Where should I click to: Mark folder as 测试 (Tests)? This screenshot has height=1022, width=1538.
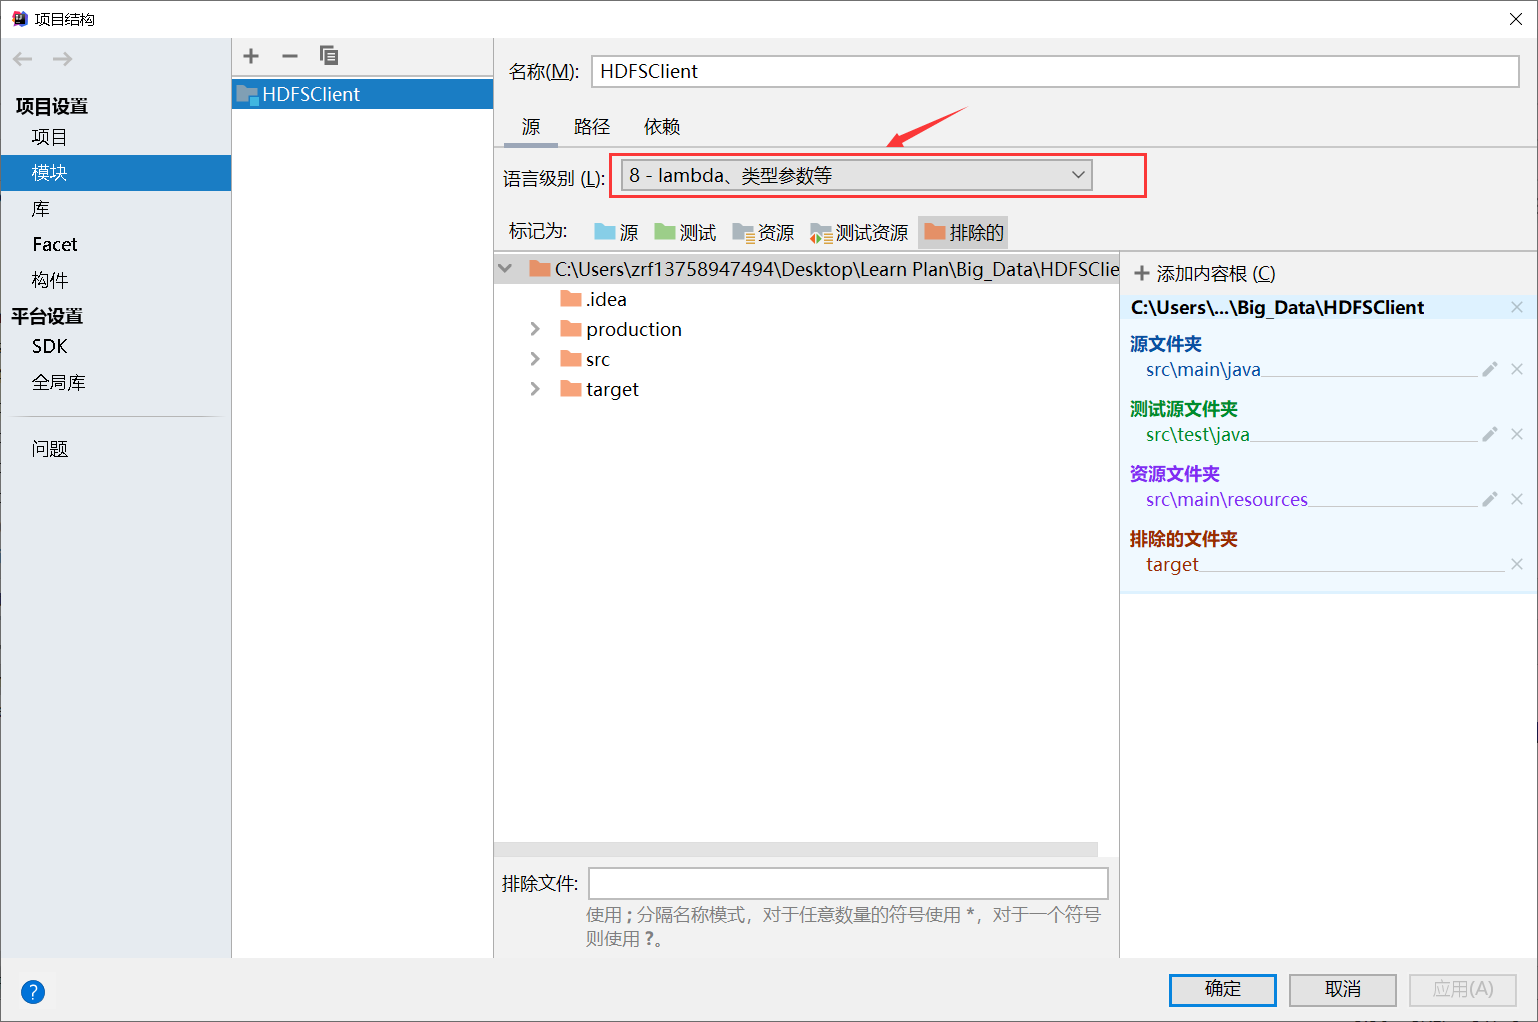coord(685,232)
